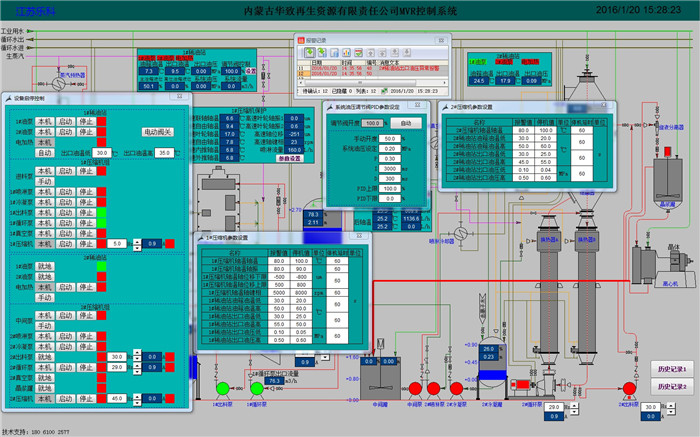Click the 电动阀关 button
This screenshot has width=700, height=437.
157,131
